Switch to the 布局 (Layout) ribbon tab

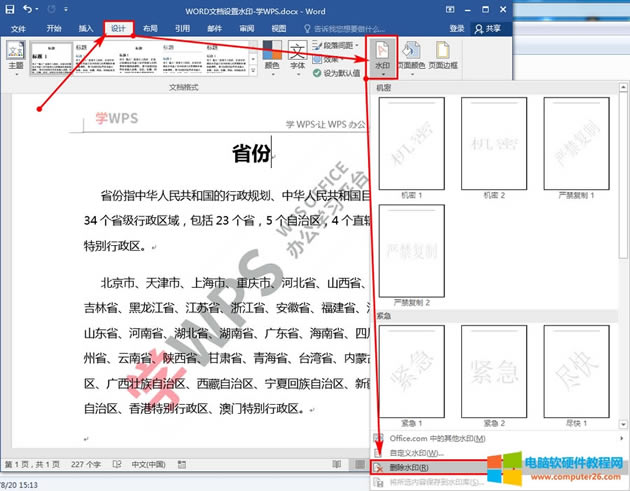(149, 29)
